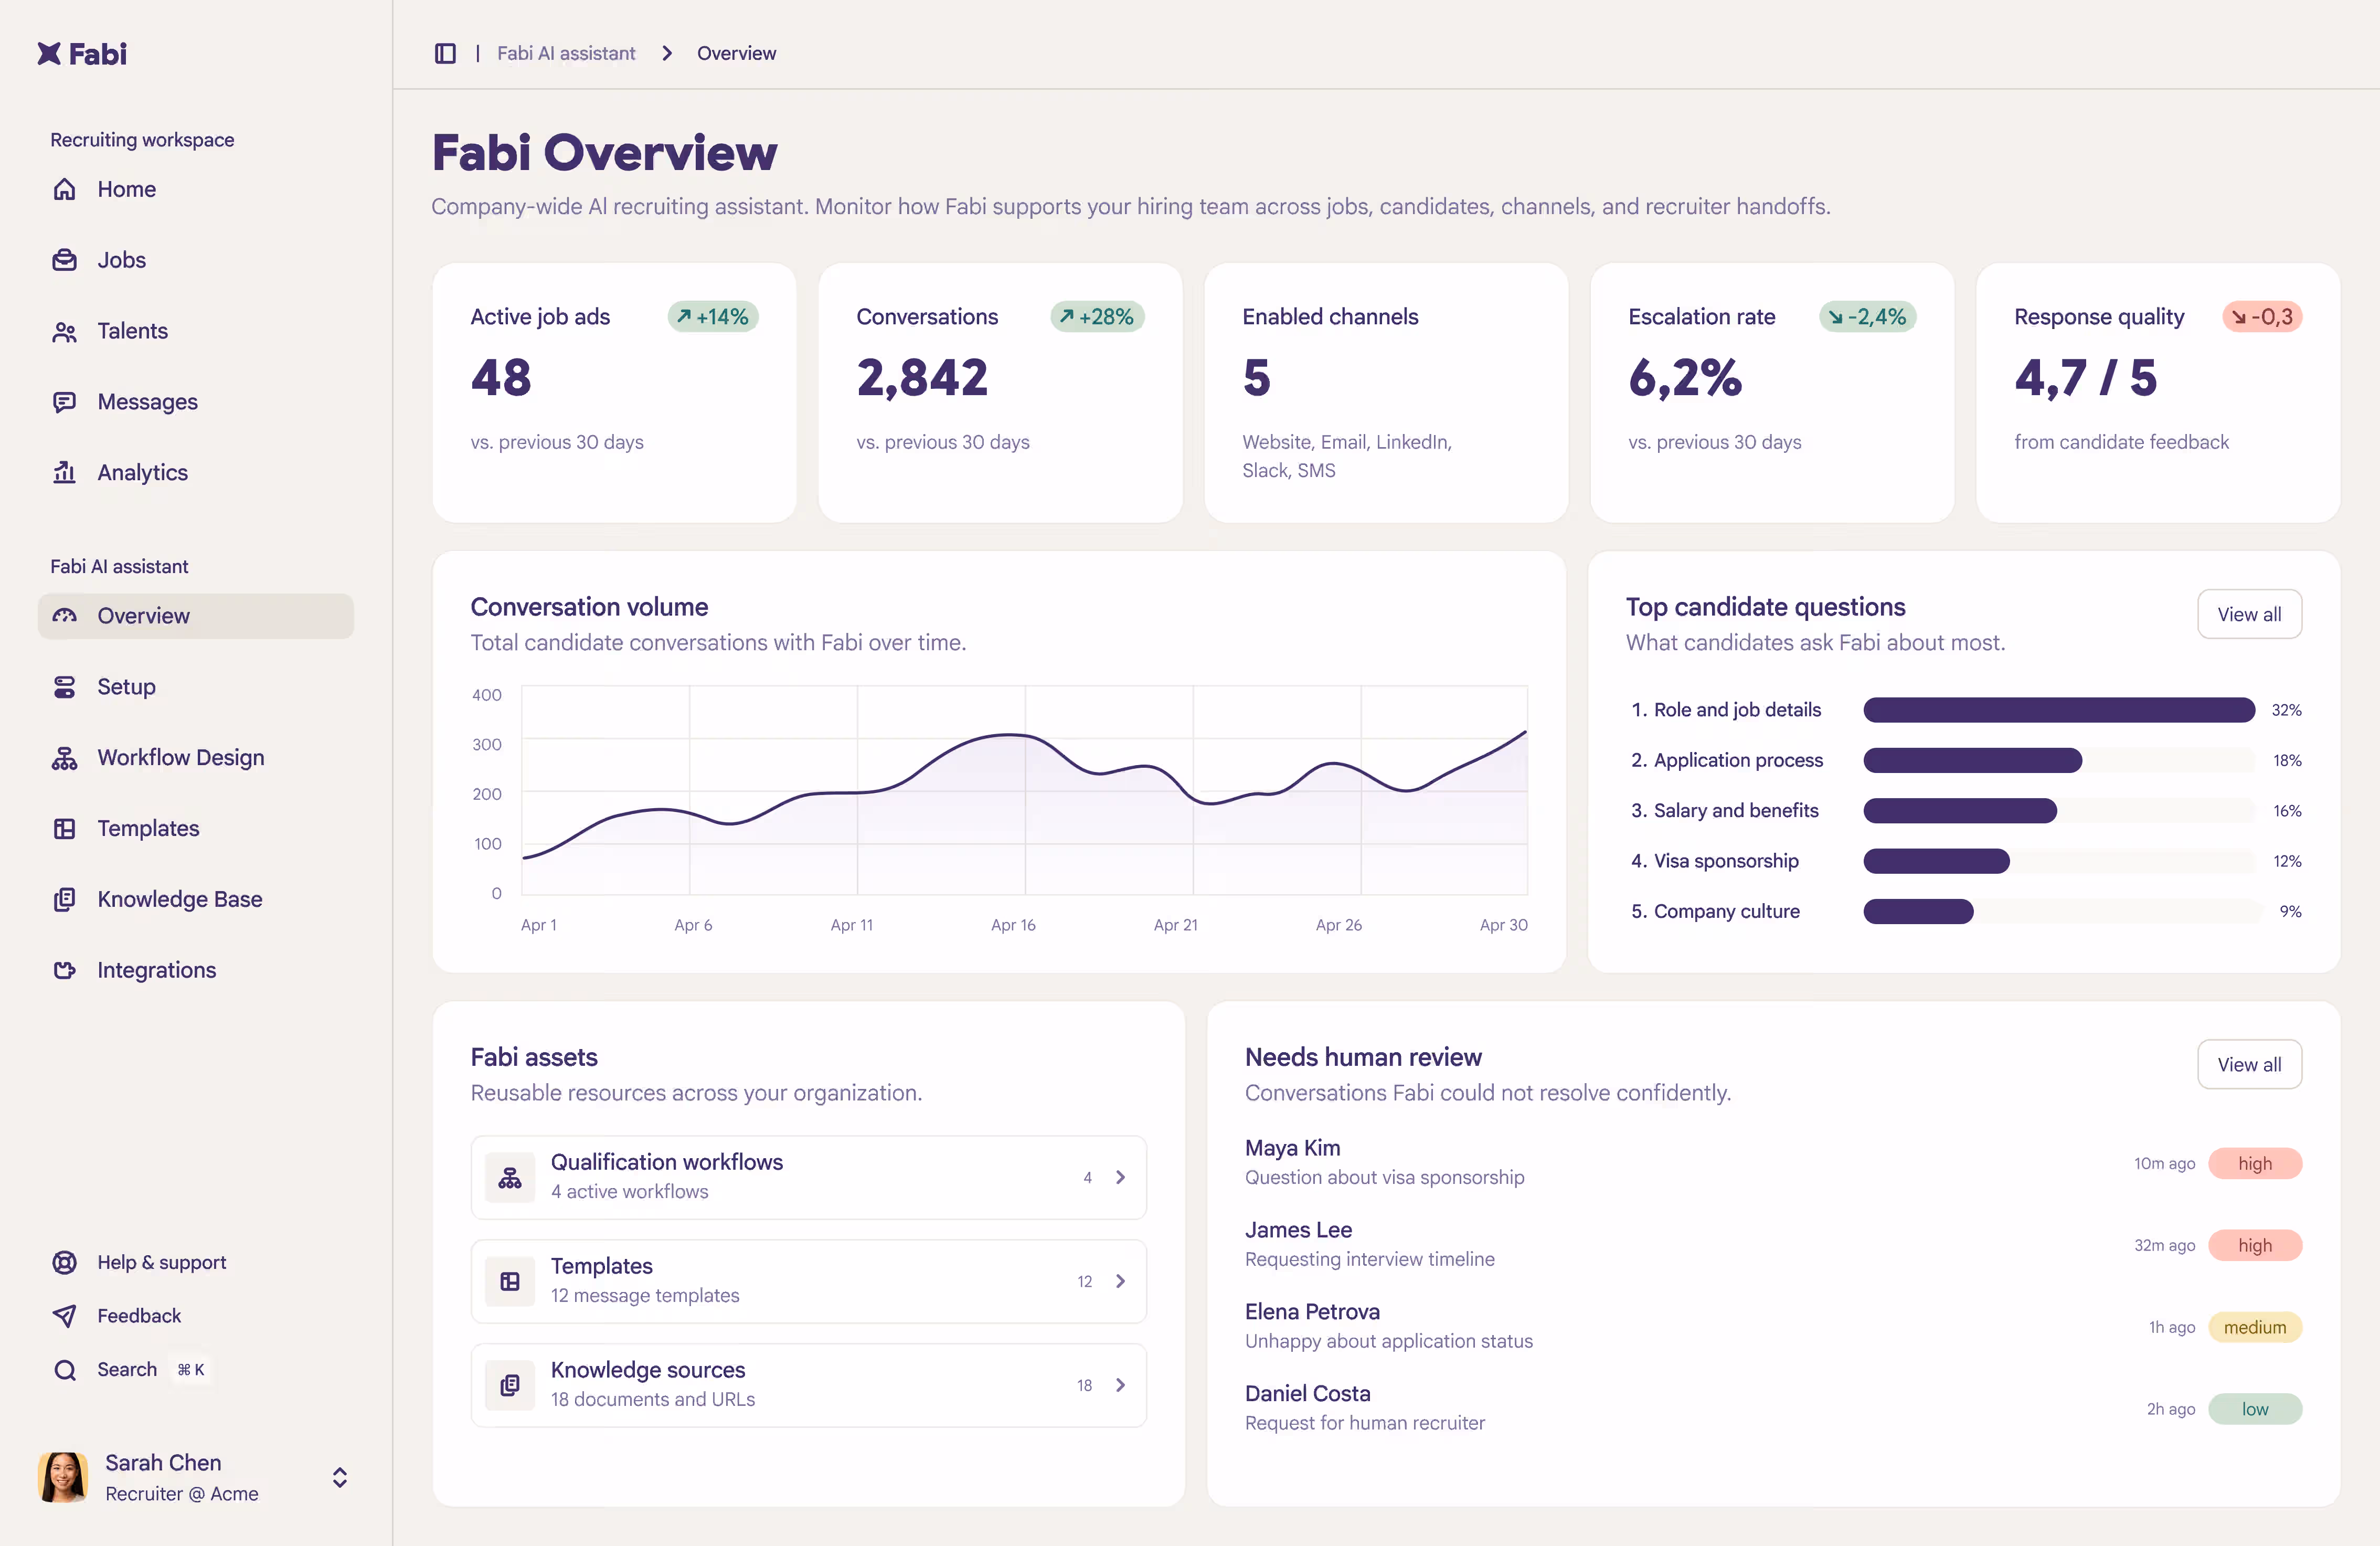Click the high priority tag for Maya Kim
Image resolution: width=2380 pixels, height=1546 pixels.
click(2255, 1163)
